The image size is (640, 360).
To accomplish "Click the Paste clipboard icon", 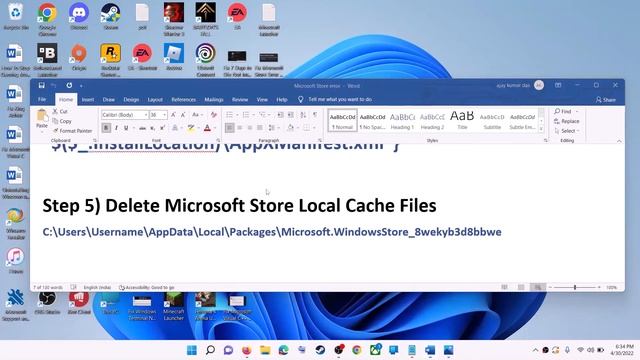I will (42, 115).
